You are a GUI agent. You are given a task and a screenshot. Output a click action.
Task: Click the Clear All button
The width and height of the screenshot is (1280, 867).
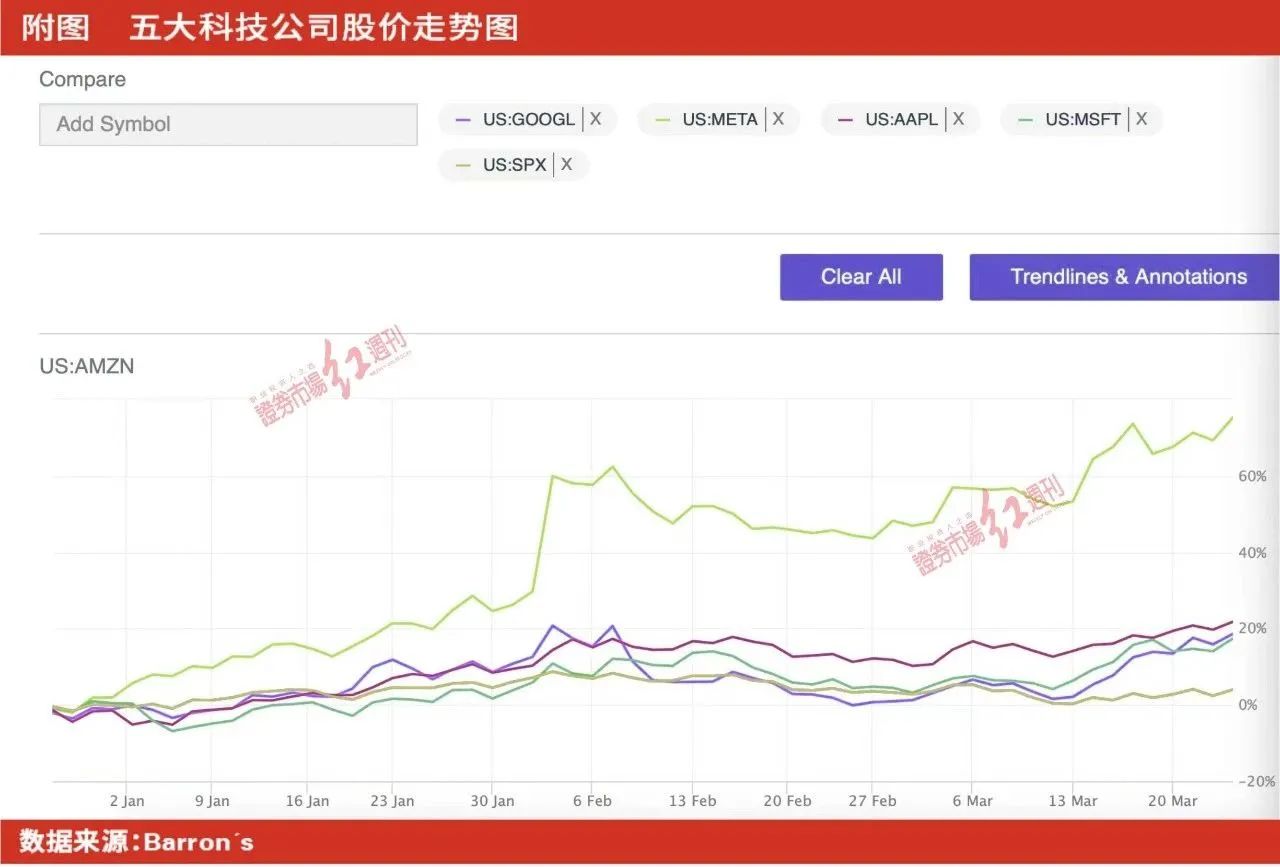click(x=861, y=277)
